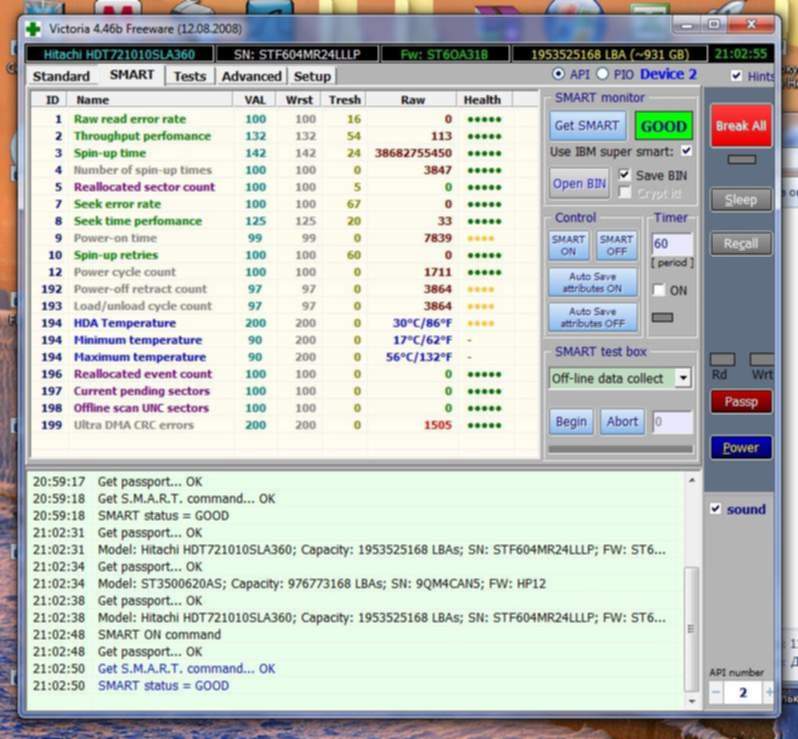
Task: Uncheck the Save BIN option
Action: [x=625, y=175]
